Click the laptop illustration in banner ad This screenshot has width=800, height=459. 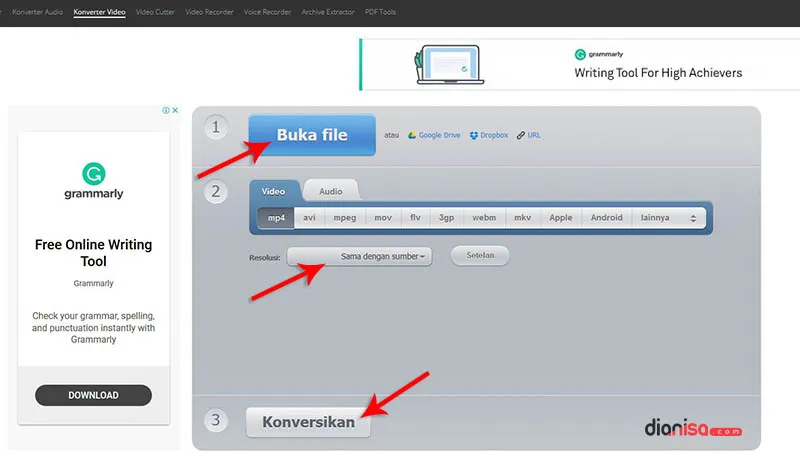(x=449, y=65)
